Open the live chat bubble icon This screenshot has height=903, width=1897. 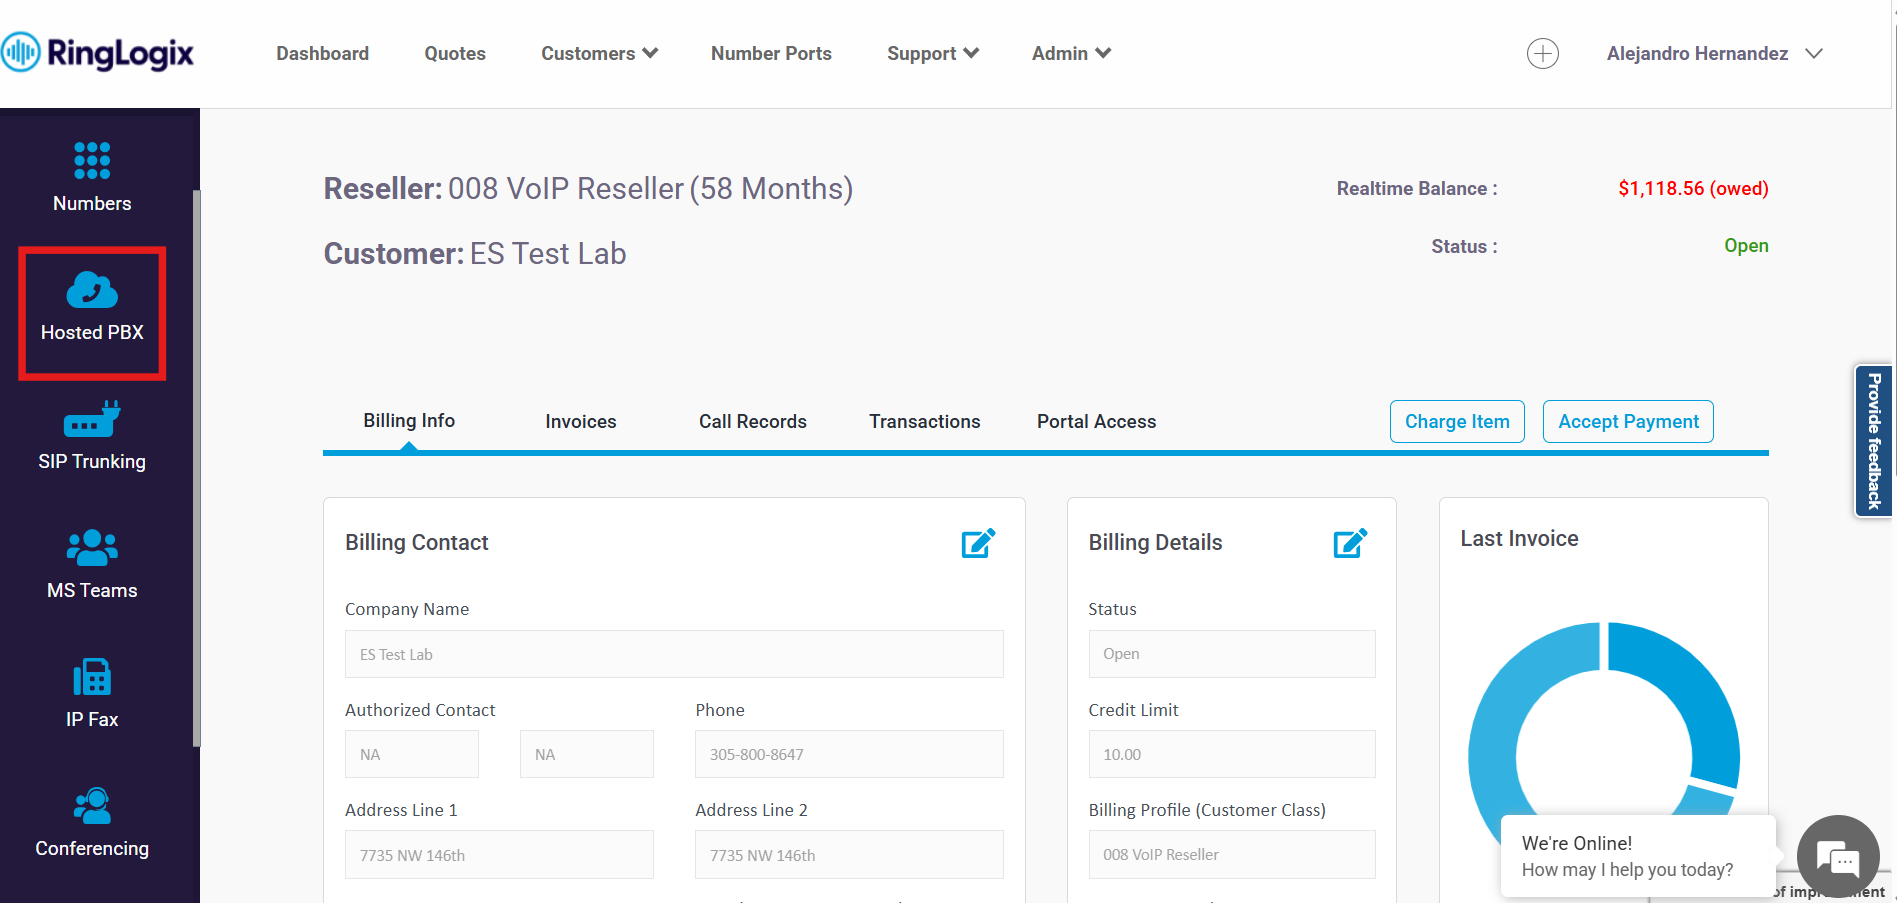[x=1838, y=857]
